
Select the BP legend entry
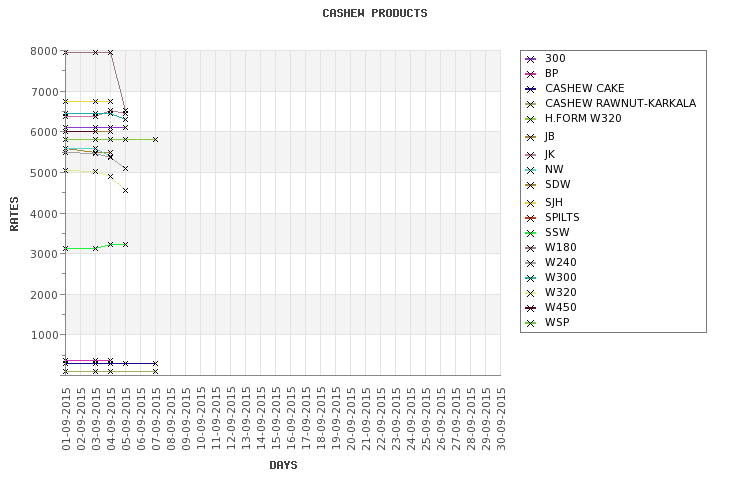point(541,73)
